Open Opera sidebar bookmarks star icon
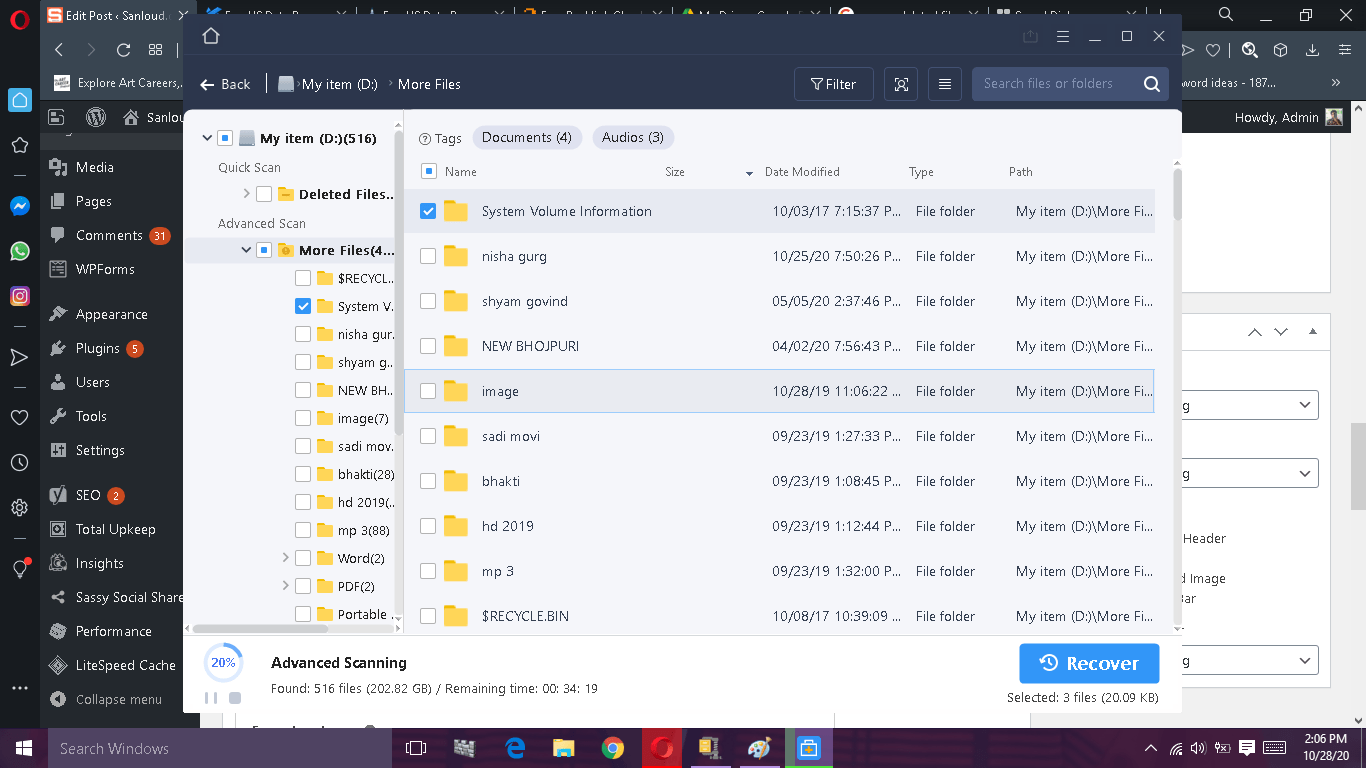This screenshot has width=1366, height=768. coord(19,145)
